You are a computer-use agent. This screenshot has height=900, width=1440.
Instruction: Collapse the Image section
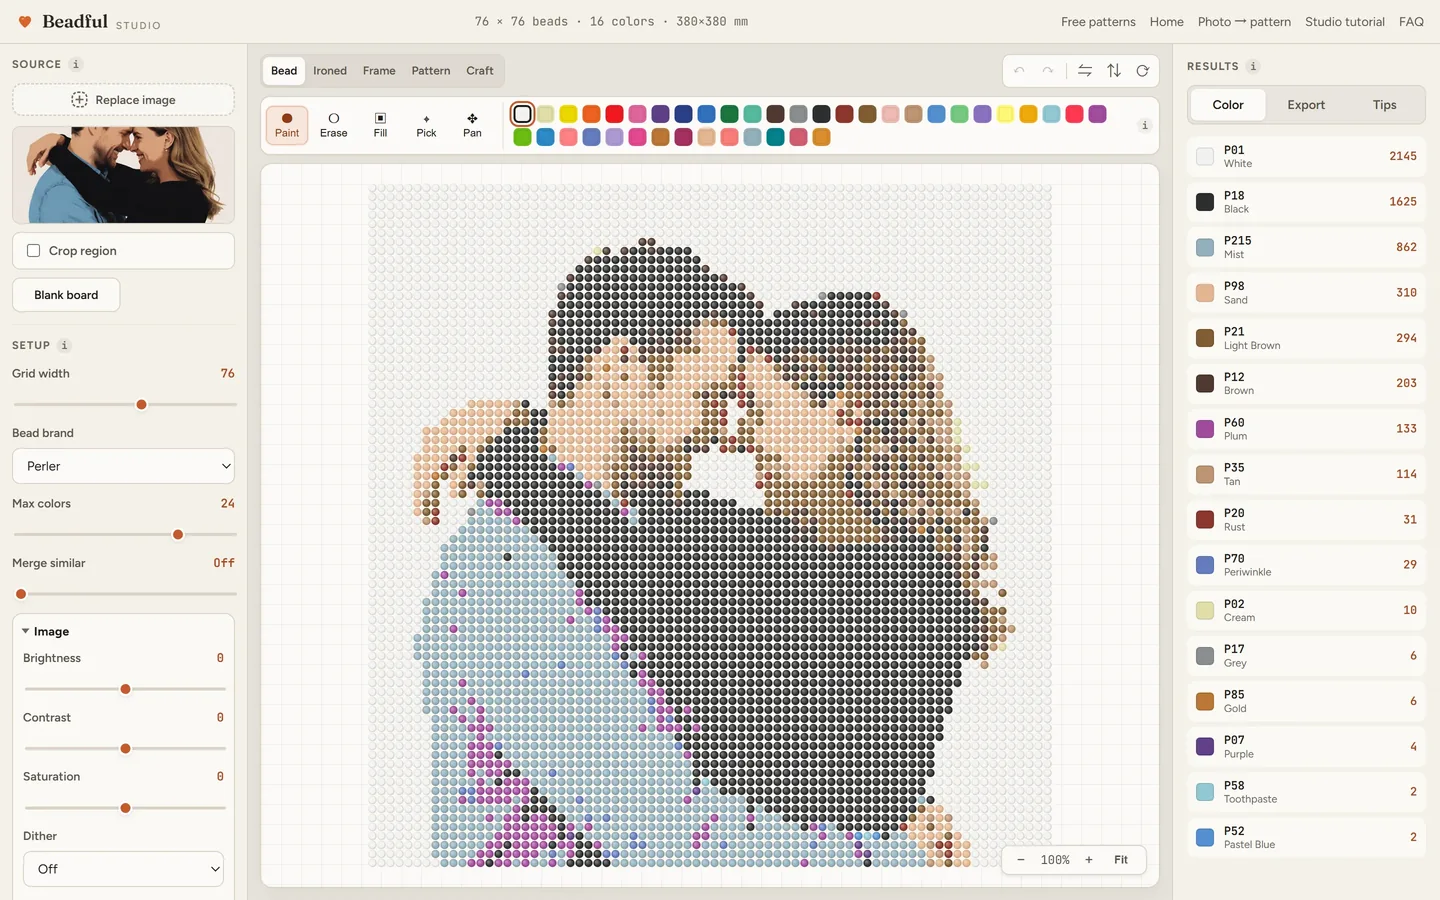45,631
